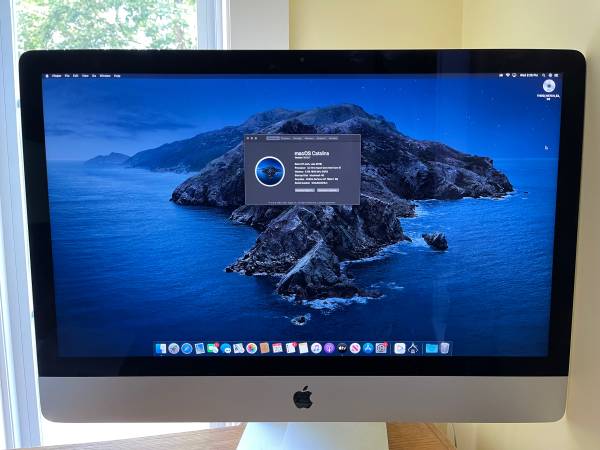600x450 pixels.
Task: Open Launchpad in the dock
Action: 174,348
